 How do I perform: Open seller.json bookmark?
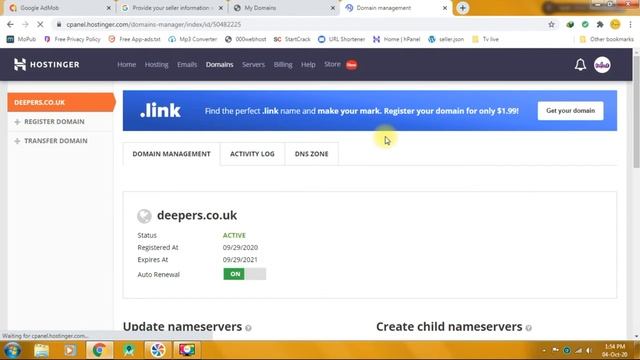[x=446, y=39]
